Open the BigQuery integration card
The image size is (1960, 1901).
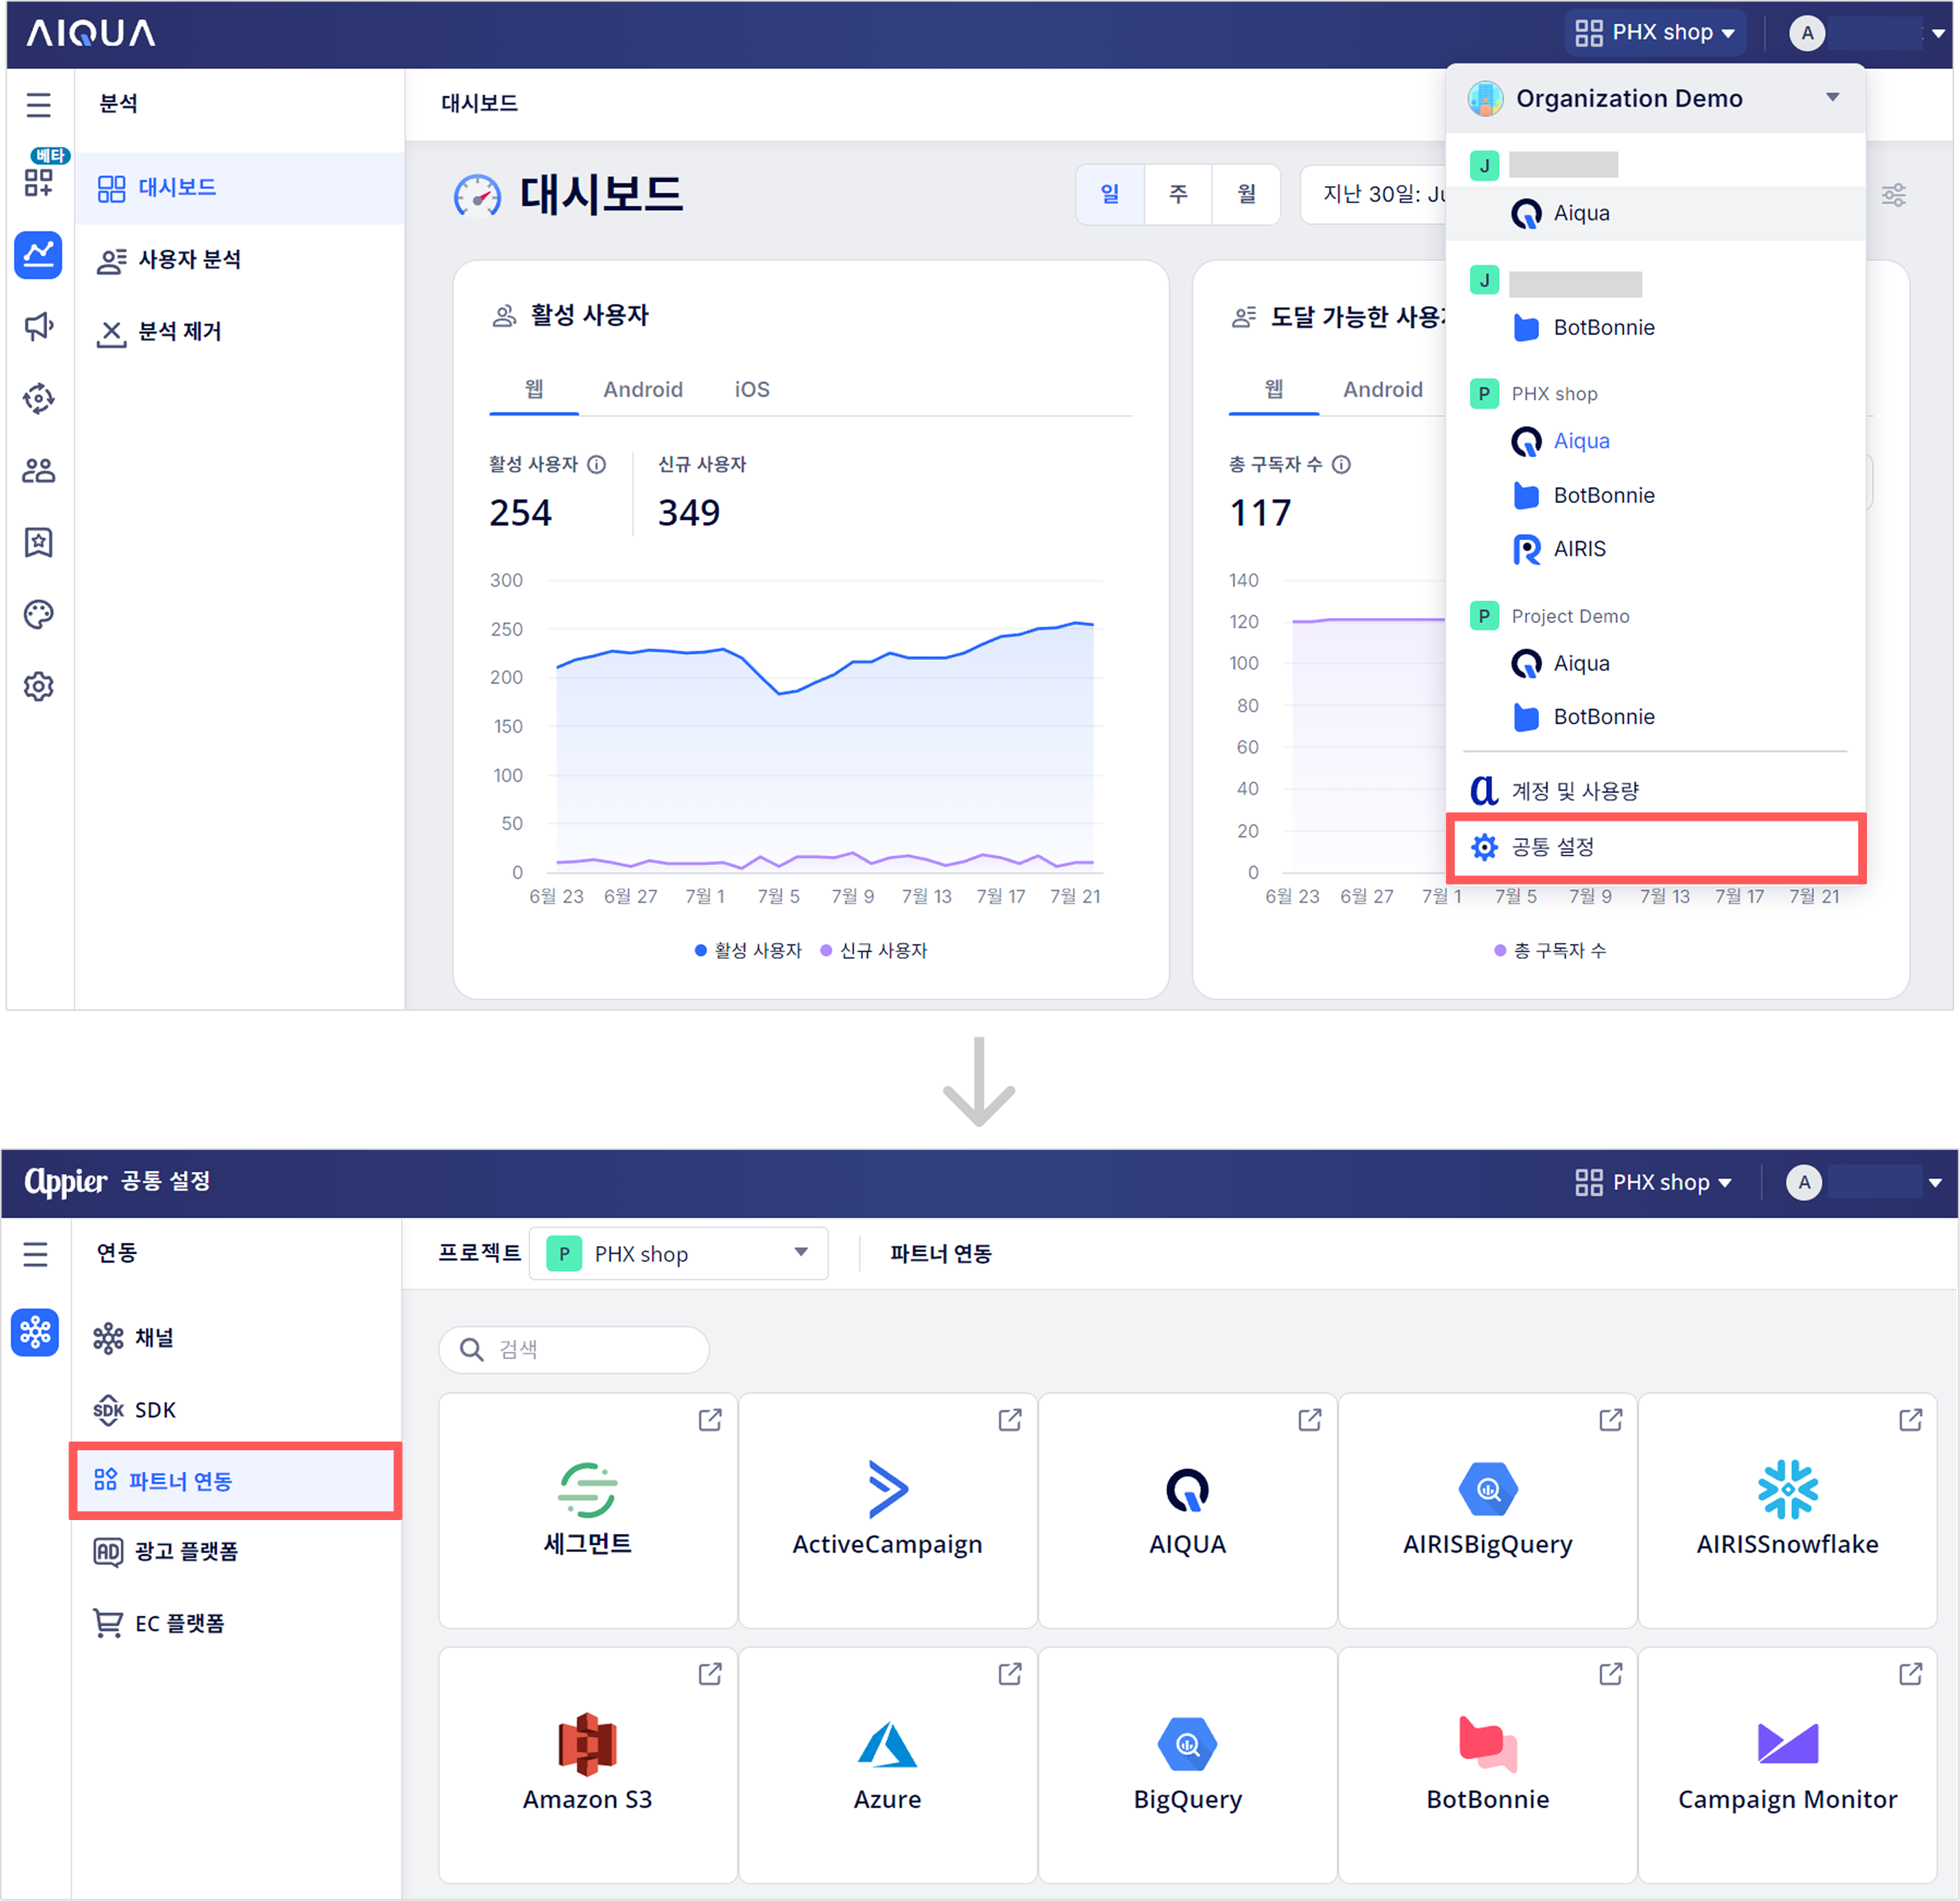click(1187, 1765)
